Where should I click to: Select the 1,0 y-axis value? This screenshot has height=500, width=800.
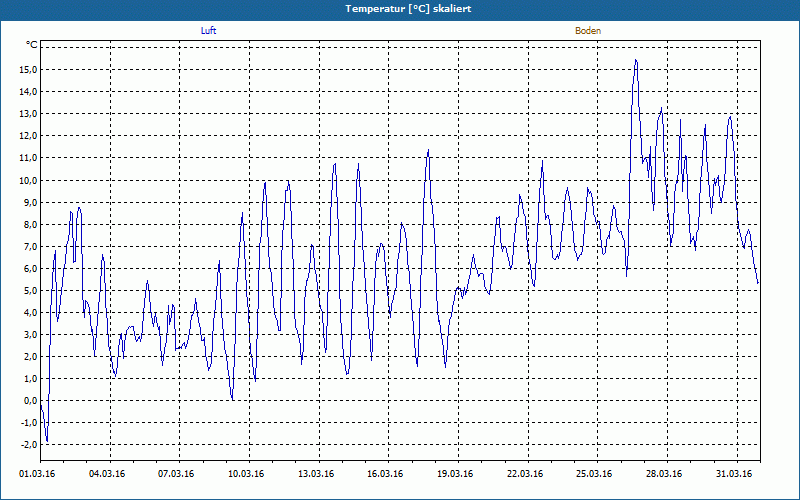pos(30,379)
